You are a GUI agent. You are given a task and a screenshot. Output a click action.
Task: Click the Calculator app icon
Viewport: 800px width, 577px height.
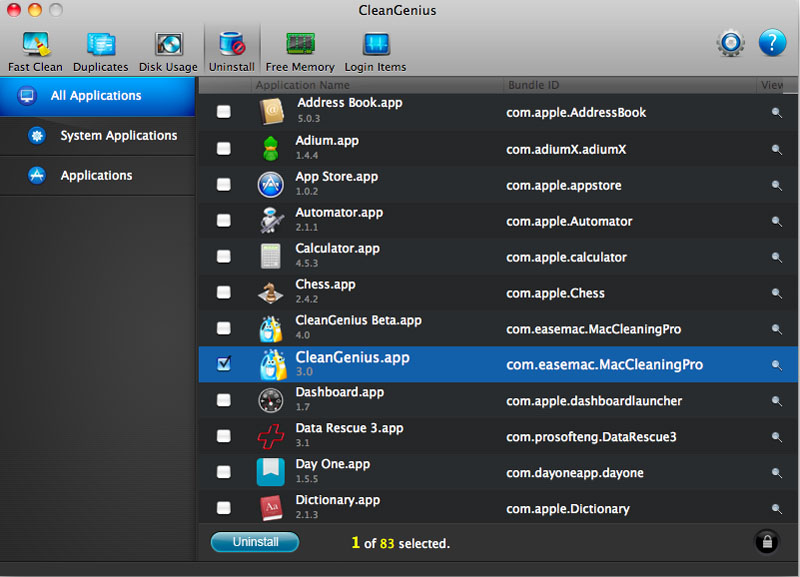(x=271, y=256)
